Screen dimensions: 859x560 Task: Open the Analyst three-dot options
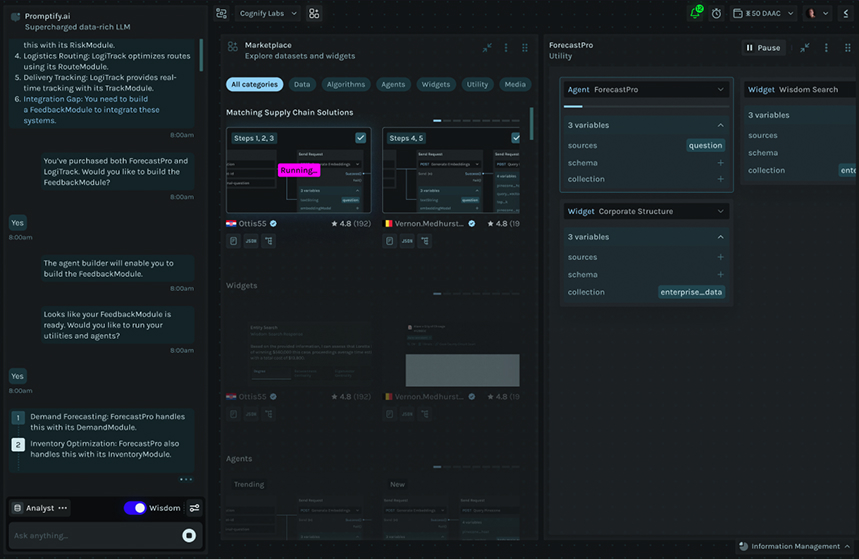62,508
